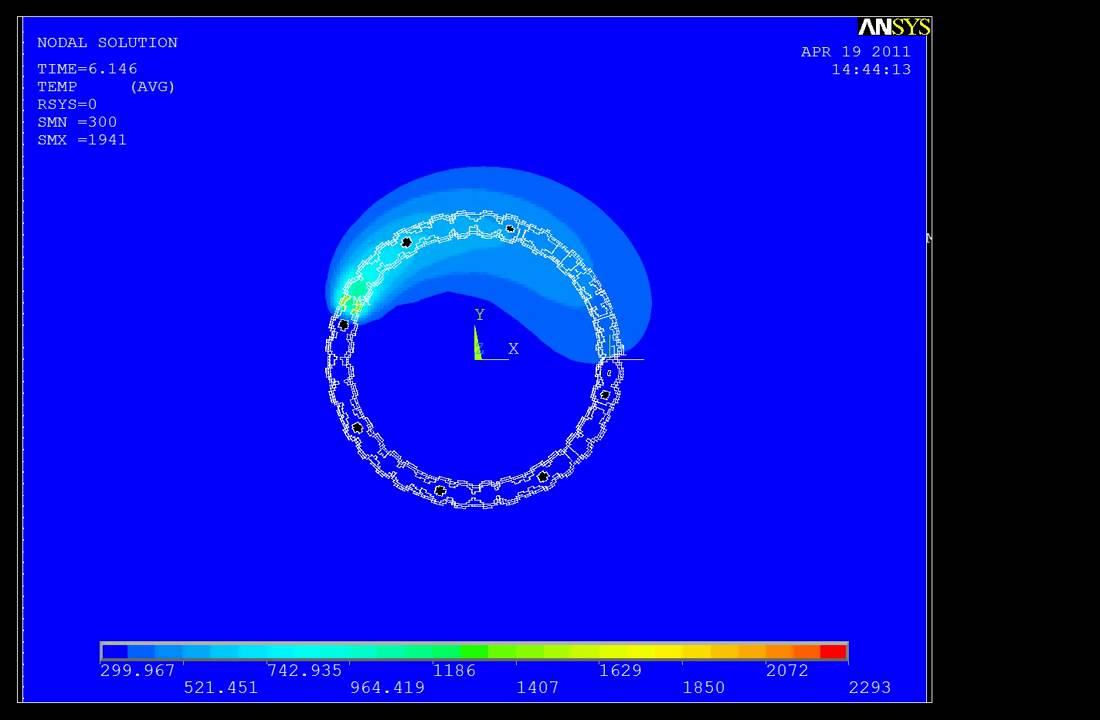
Task: Click the "SMN =300" minimum value
Action: click(77, 122)
